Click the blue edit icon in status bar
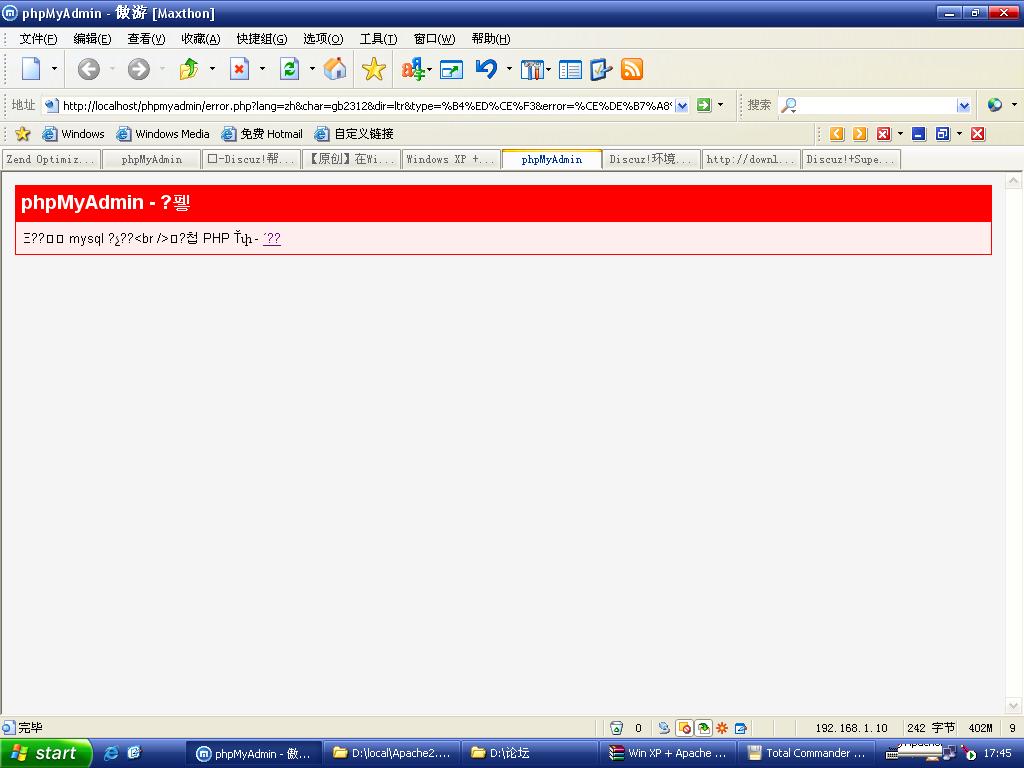The image size is (1024, 768). [741, 728]
